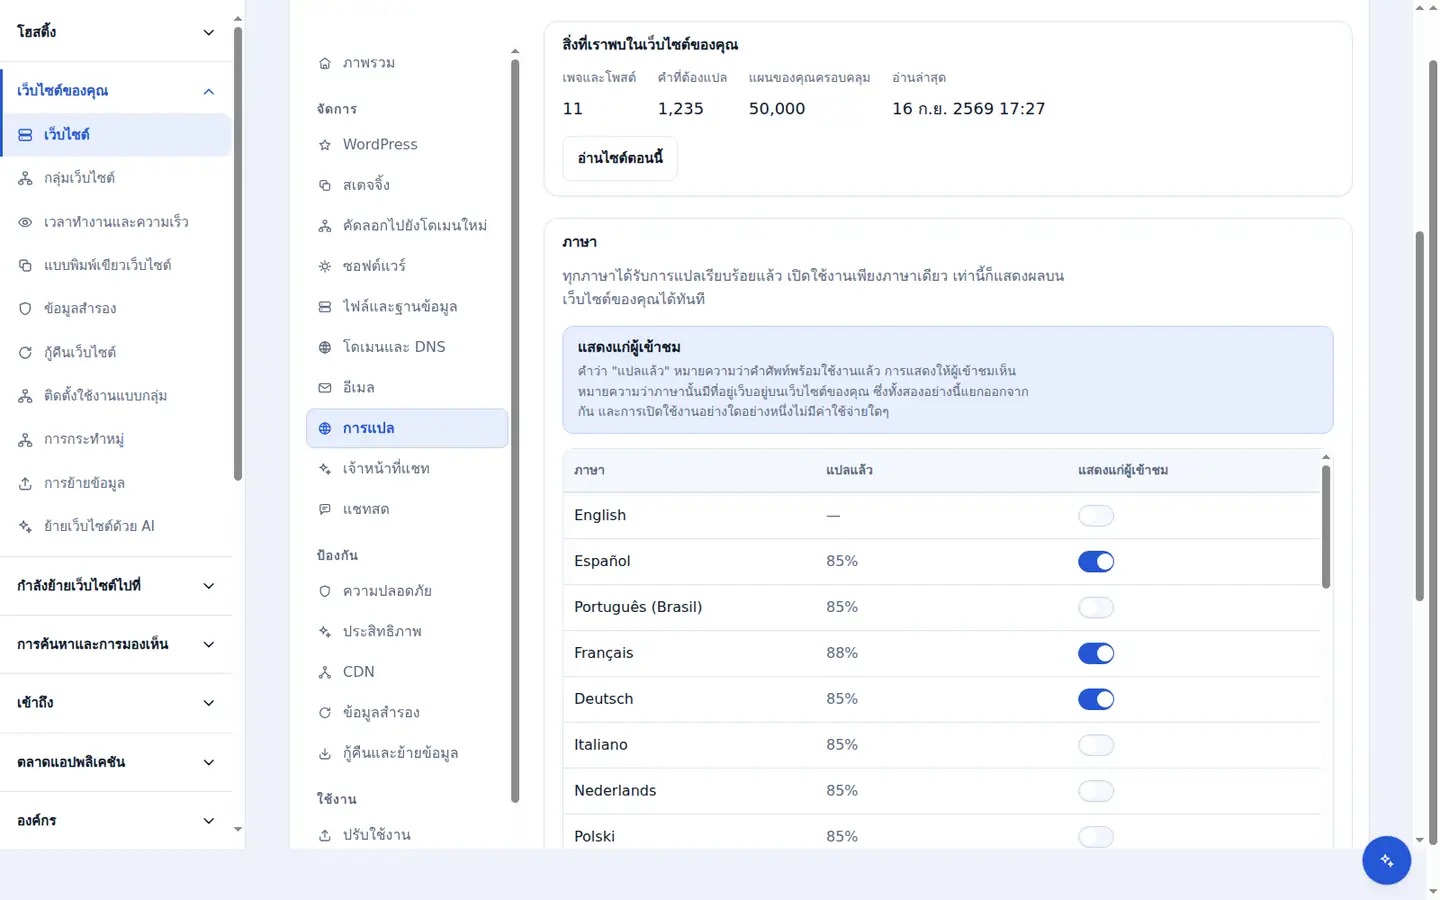This screenshot has height=900, width=1440.
Task: Expand the เข้าถึง section
Action: click(x=116, y=703)
